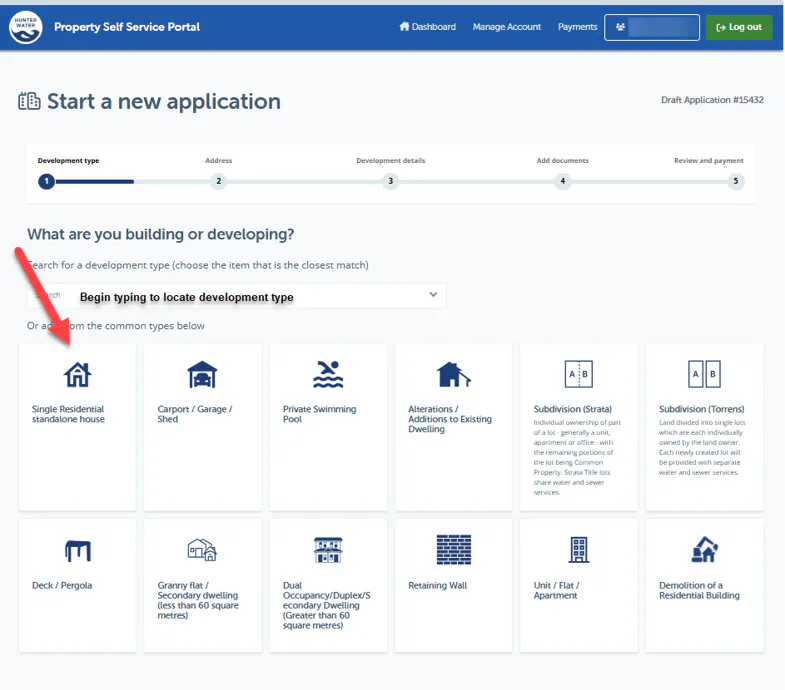Click 'Demolition of a Residential Building' label
This screenshot has height=690, width=785.
(x=699, y=590)
